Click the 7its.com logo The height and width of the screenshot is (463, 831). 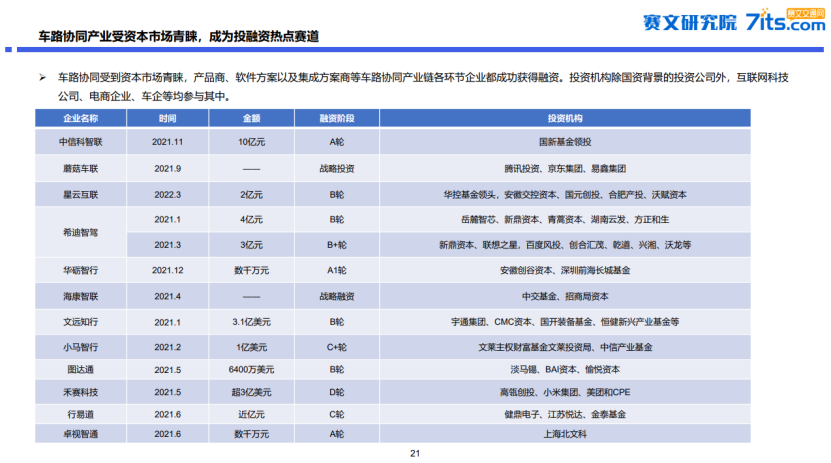pos(785,20)
